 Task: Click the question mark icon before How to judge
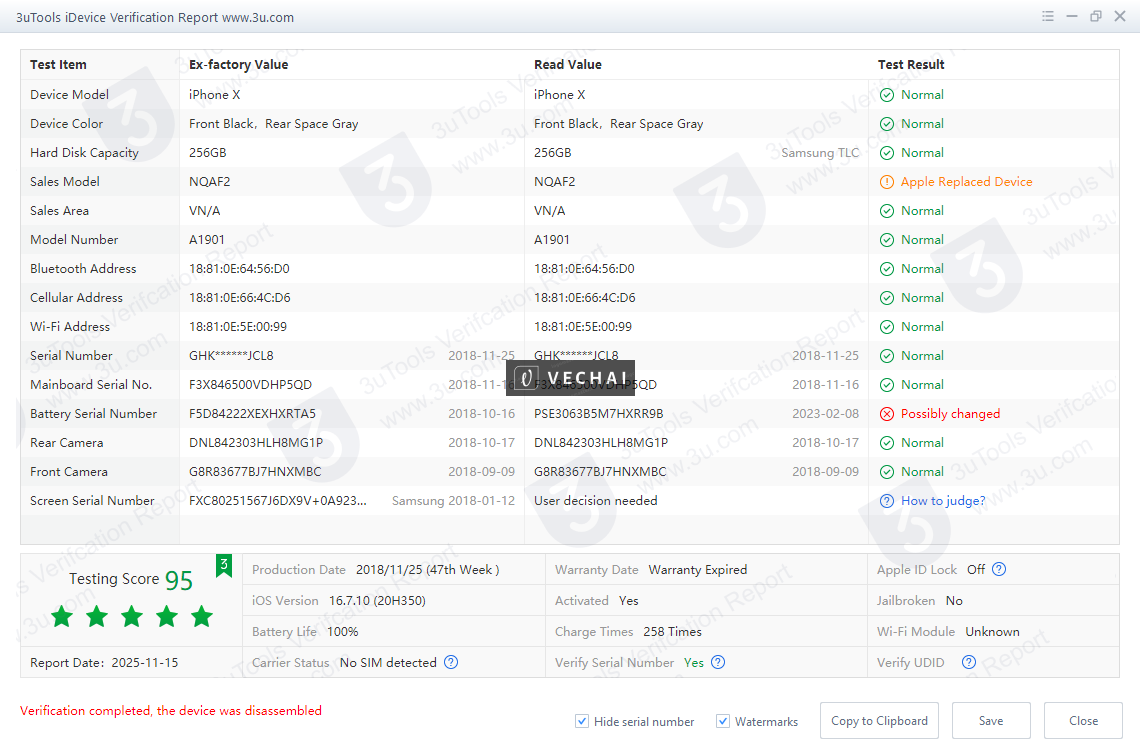pyautogui.click(x=887, y=500)
